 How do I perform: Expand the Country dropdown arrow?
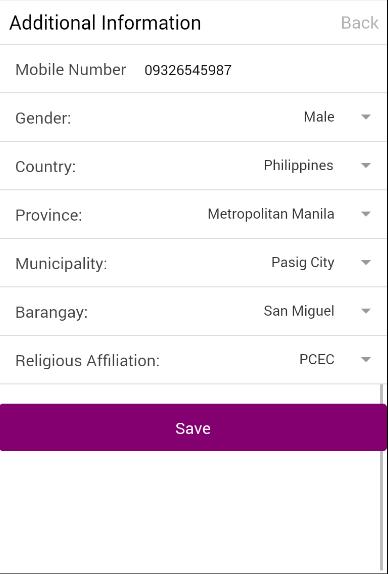(366, 165)
